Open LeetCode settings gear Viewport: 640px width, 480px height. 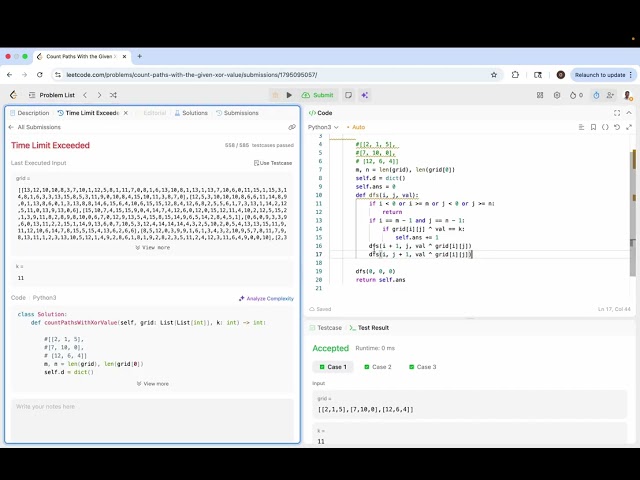[557, 95]
